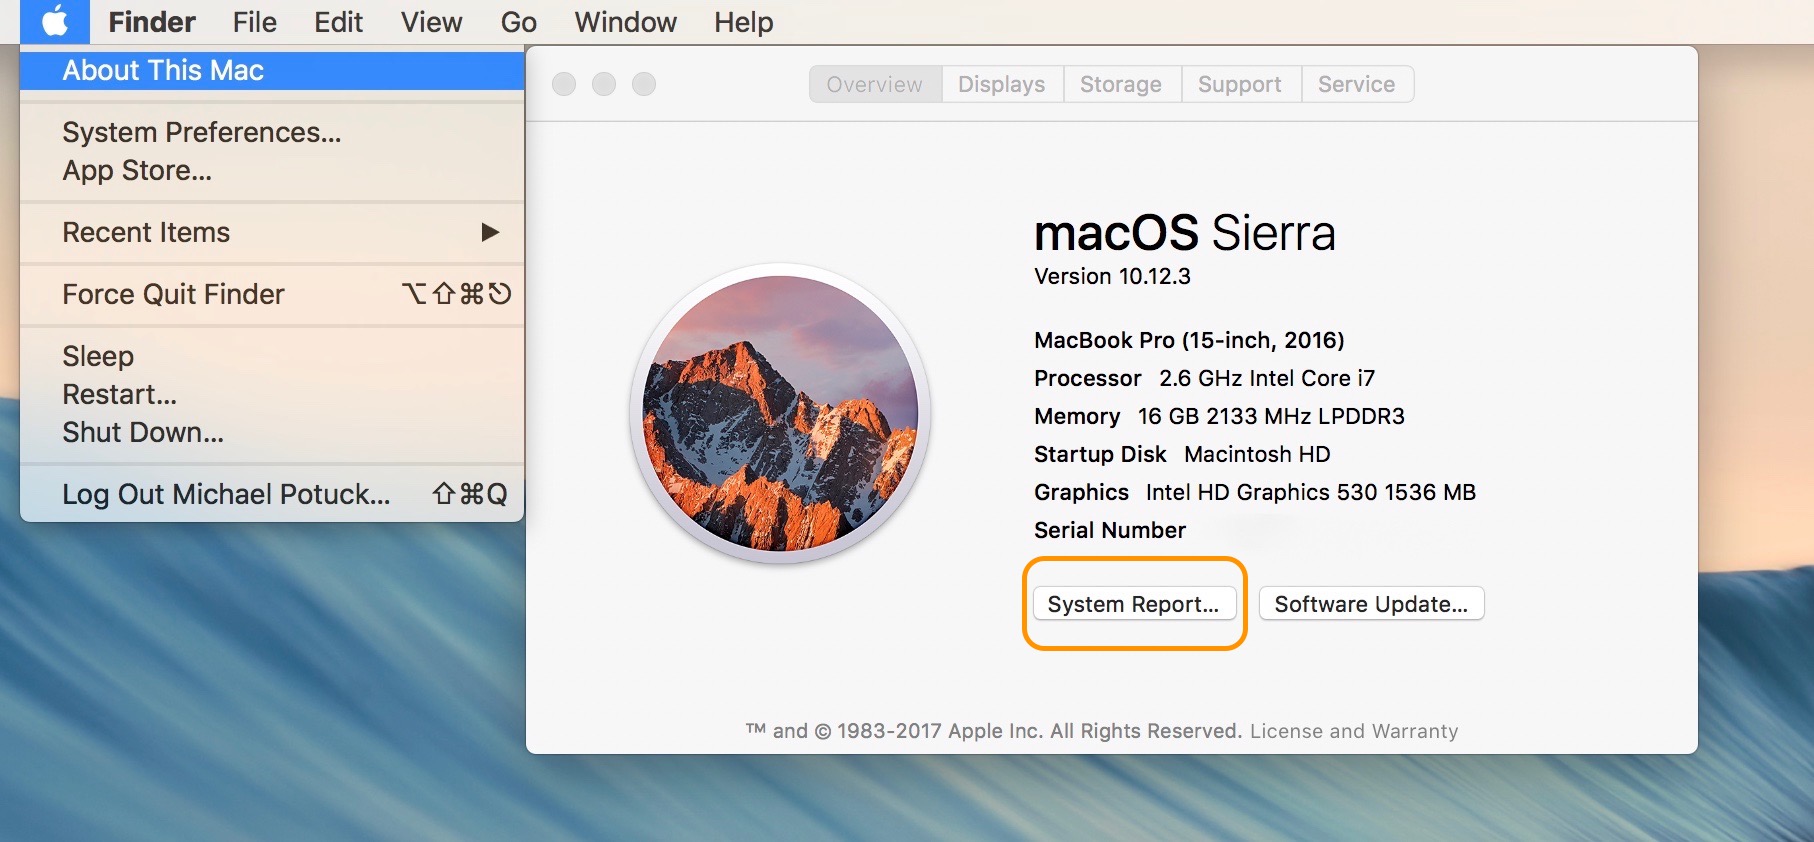Viewport: 1814px width, 842px height.
Task: Put the Mac to Sleep
Action: click(x=272, y=356)
